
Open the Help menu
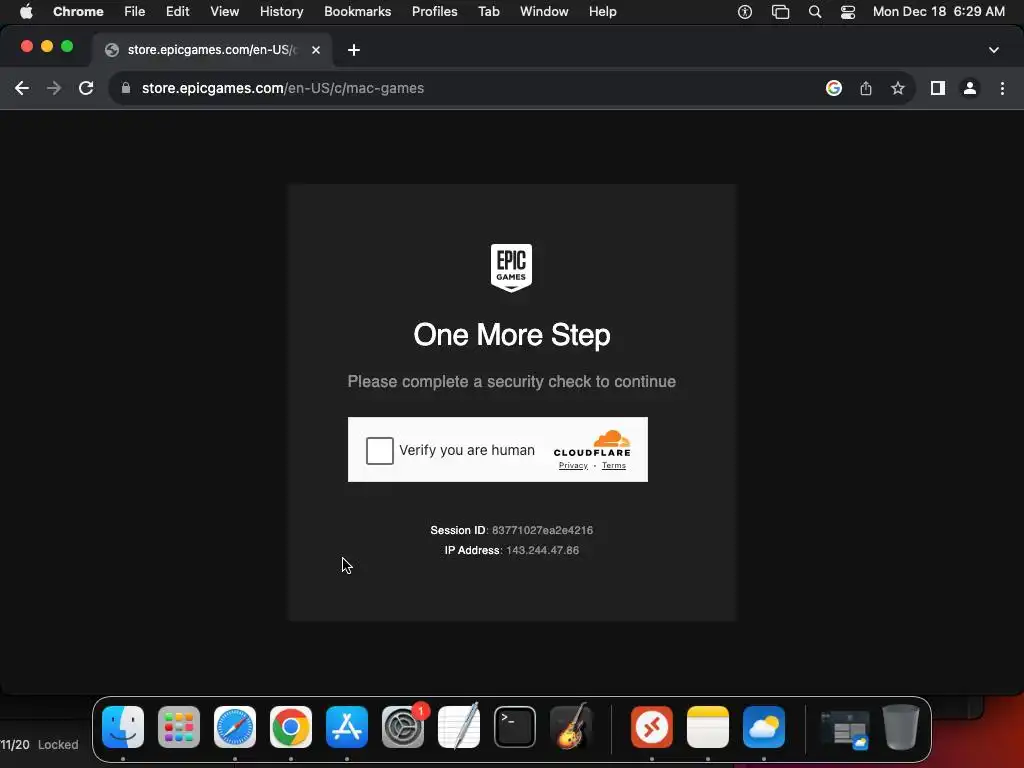[x=602, y=11]
